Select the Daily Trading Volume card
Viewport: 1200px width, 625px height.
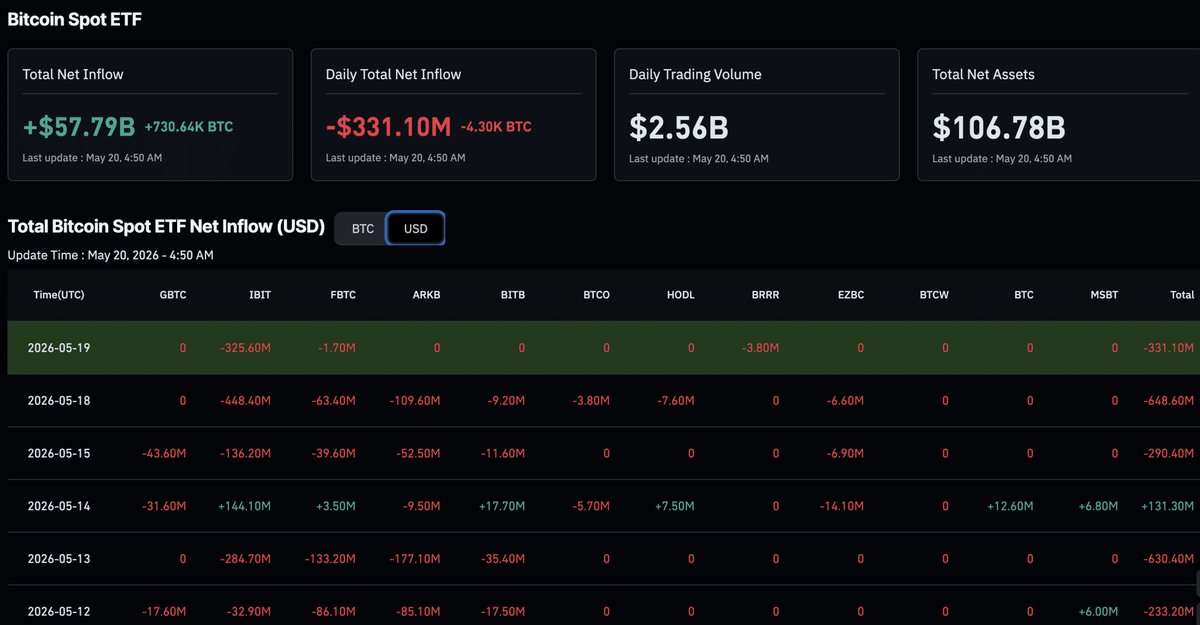[x=756, y=115]
